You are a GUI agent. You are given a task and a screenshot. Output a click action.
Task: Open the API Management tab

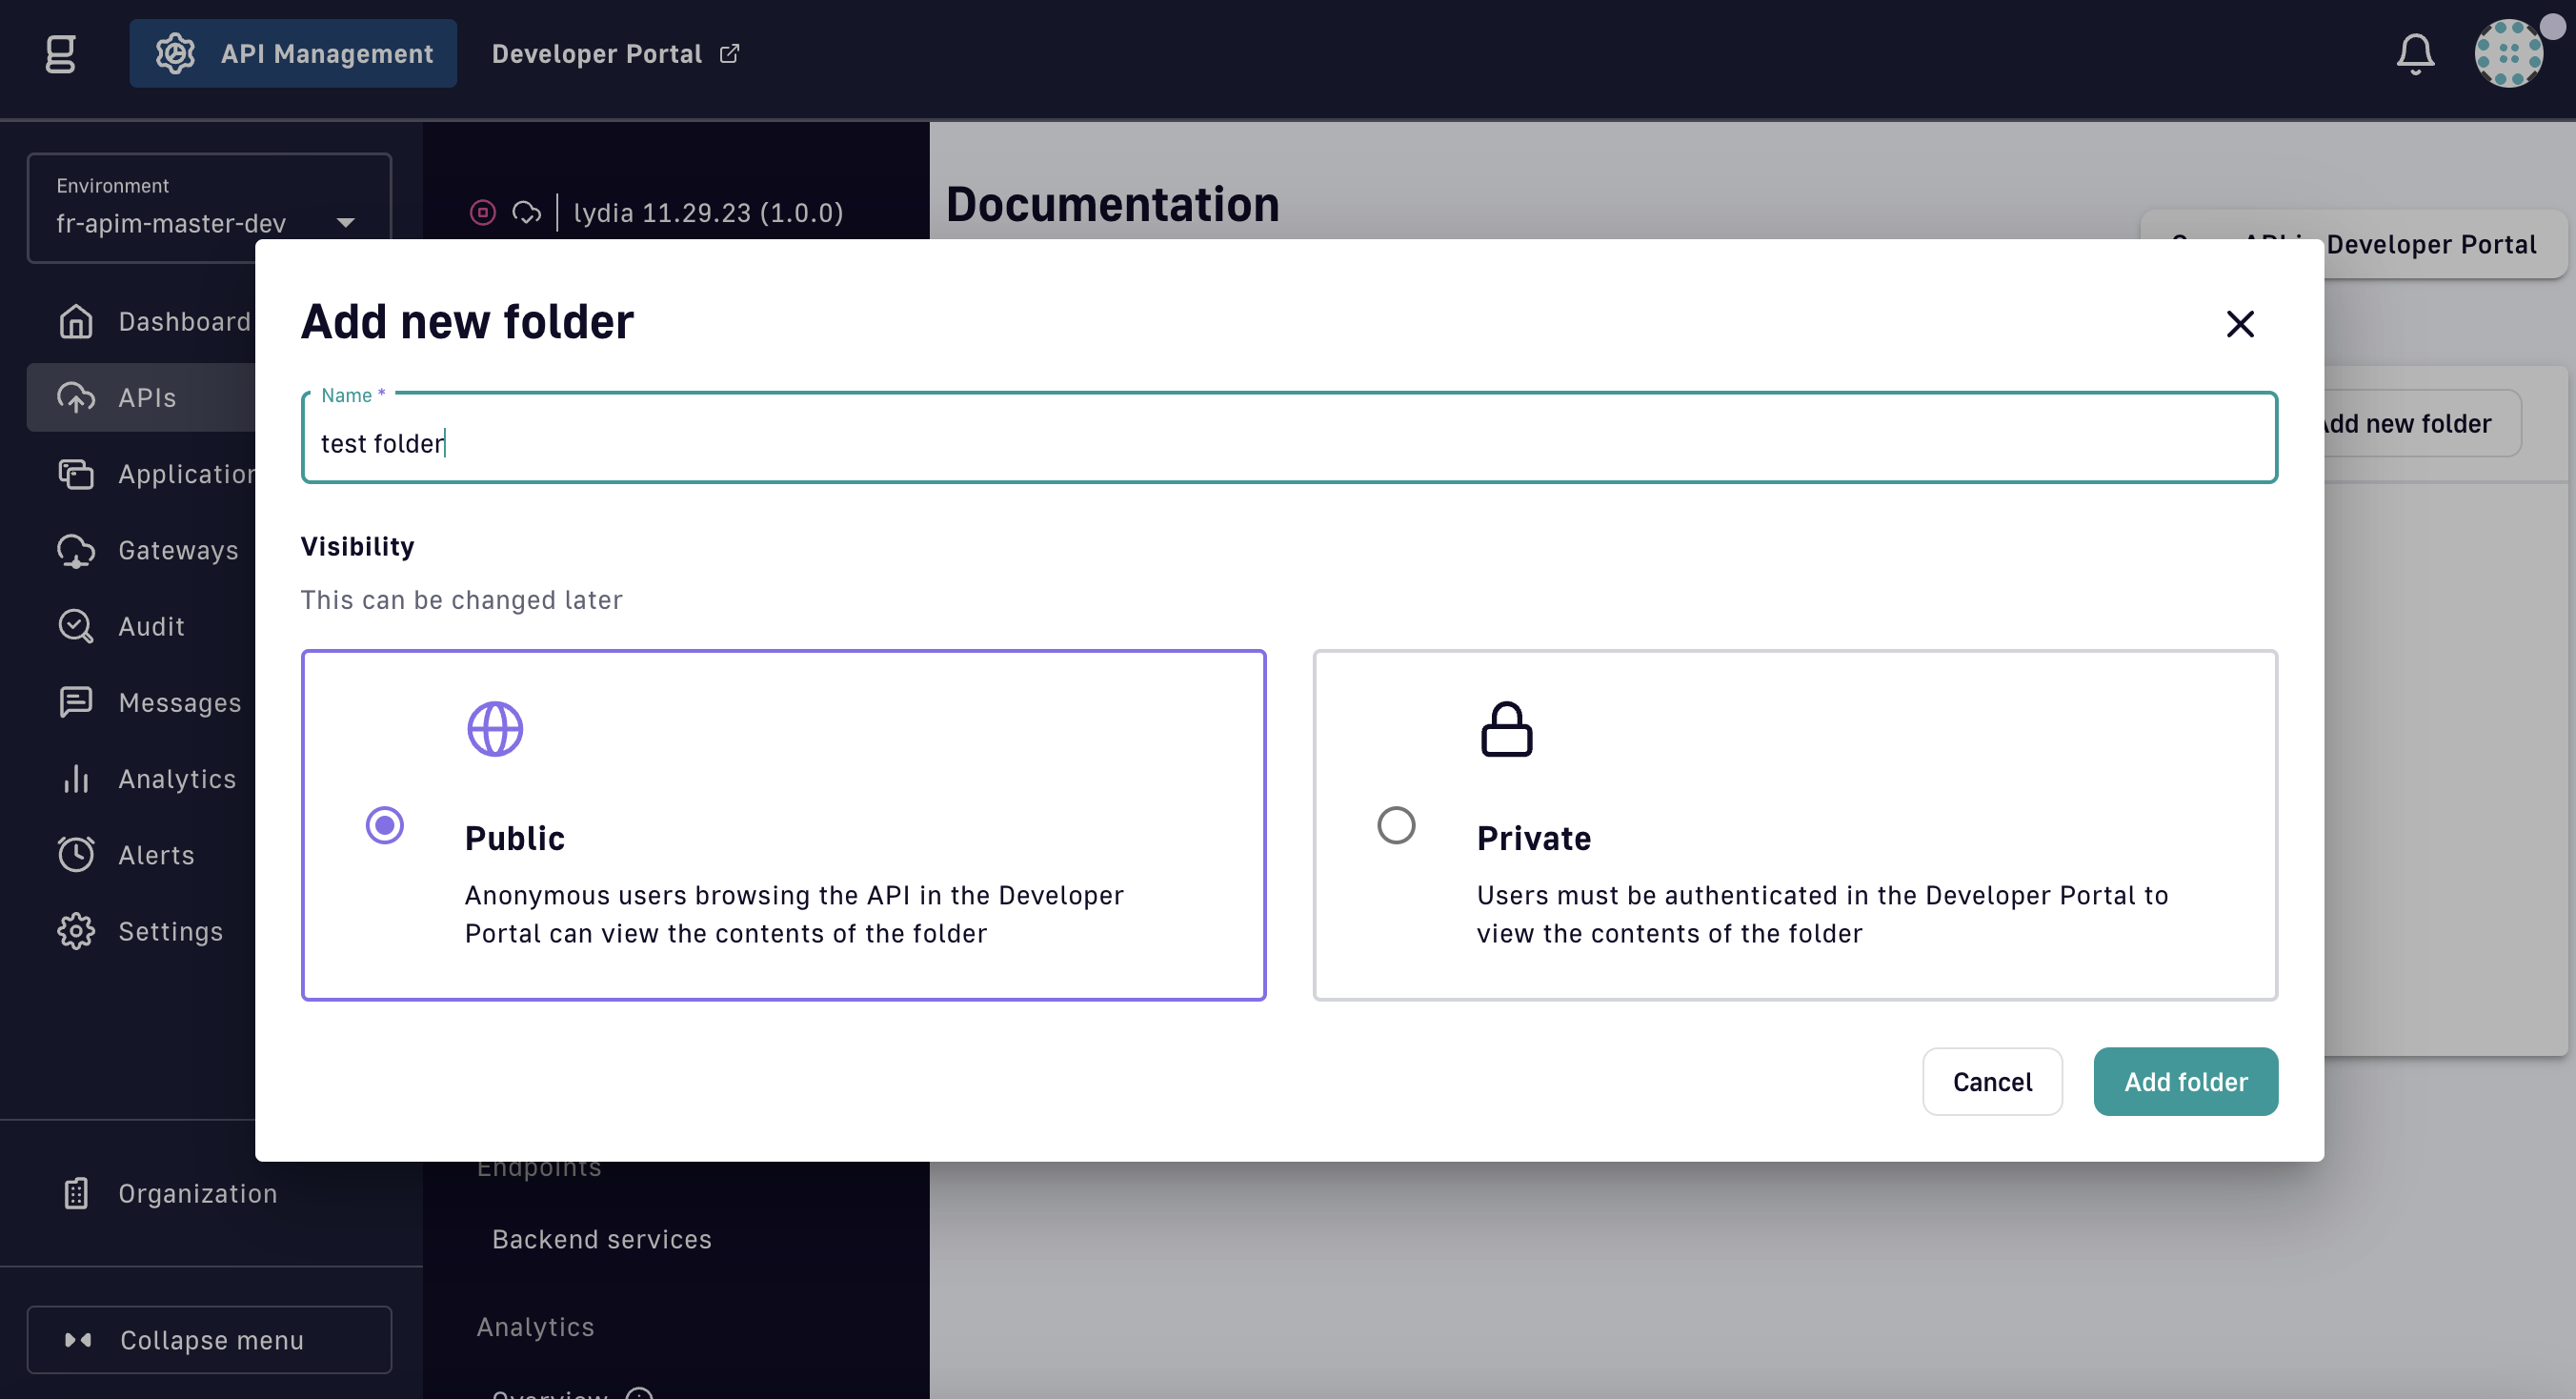pyautogui.click(x=293, y=54)
